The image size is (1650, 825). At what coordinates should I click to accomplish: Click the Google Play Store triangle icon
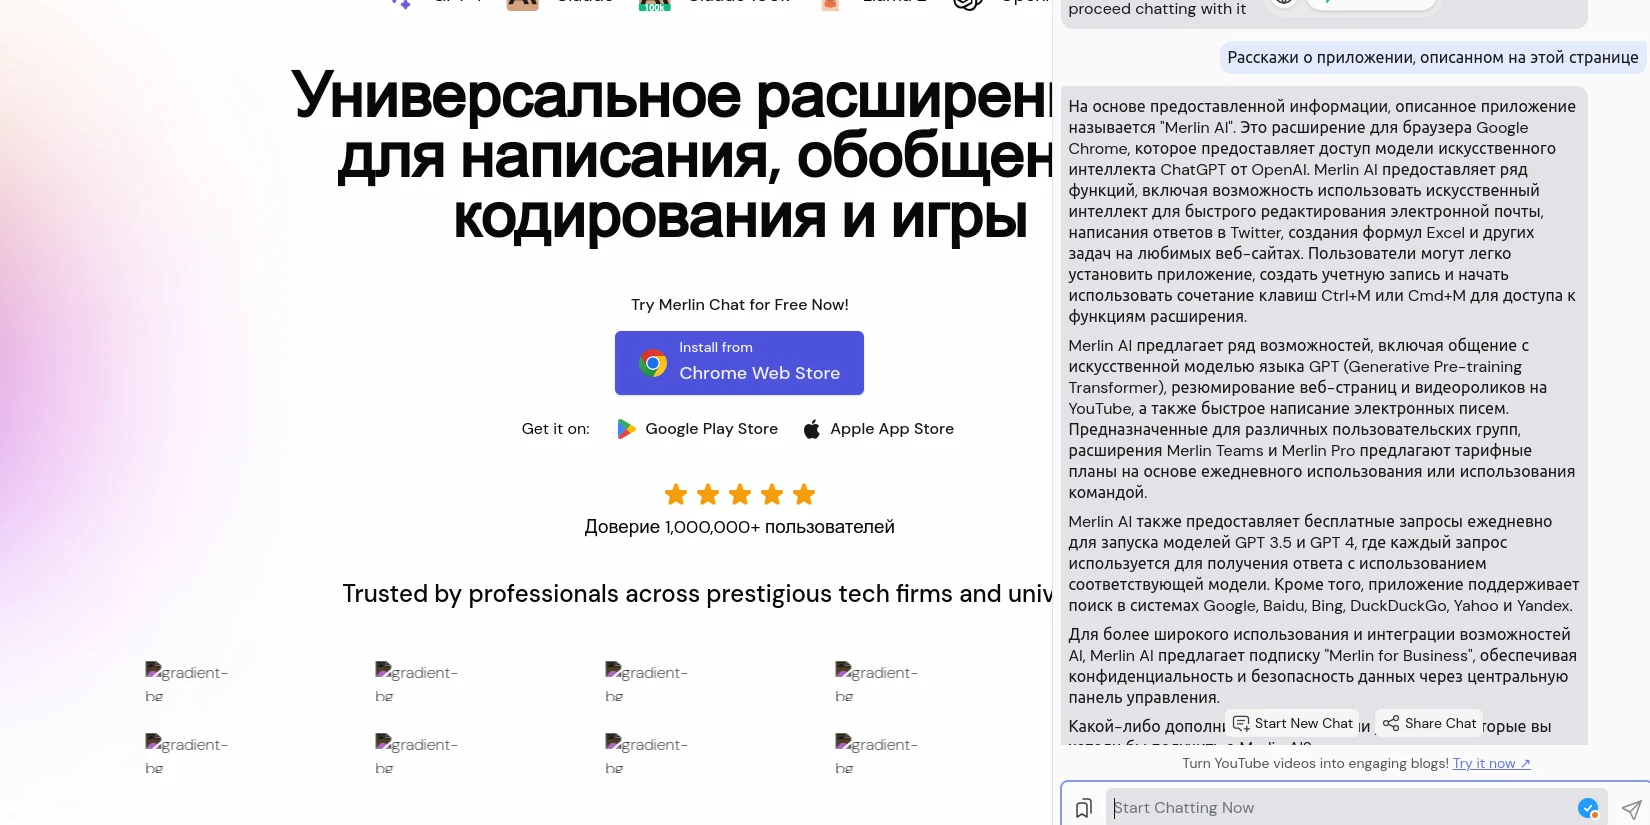(626, 429)
